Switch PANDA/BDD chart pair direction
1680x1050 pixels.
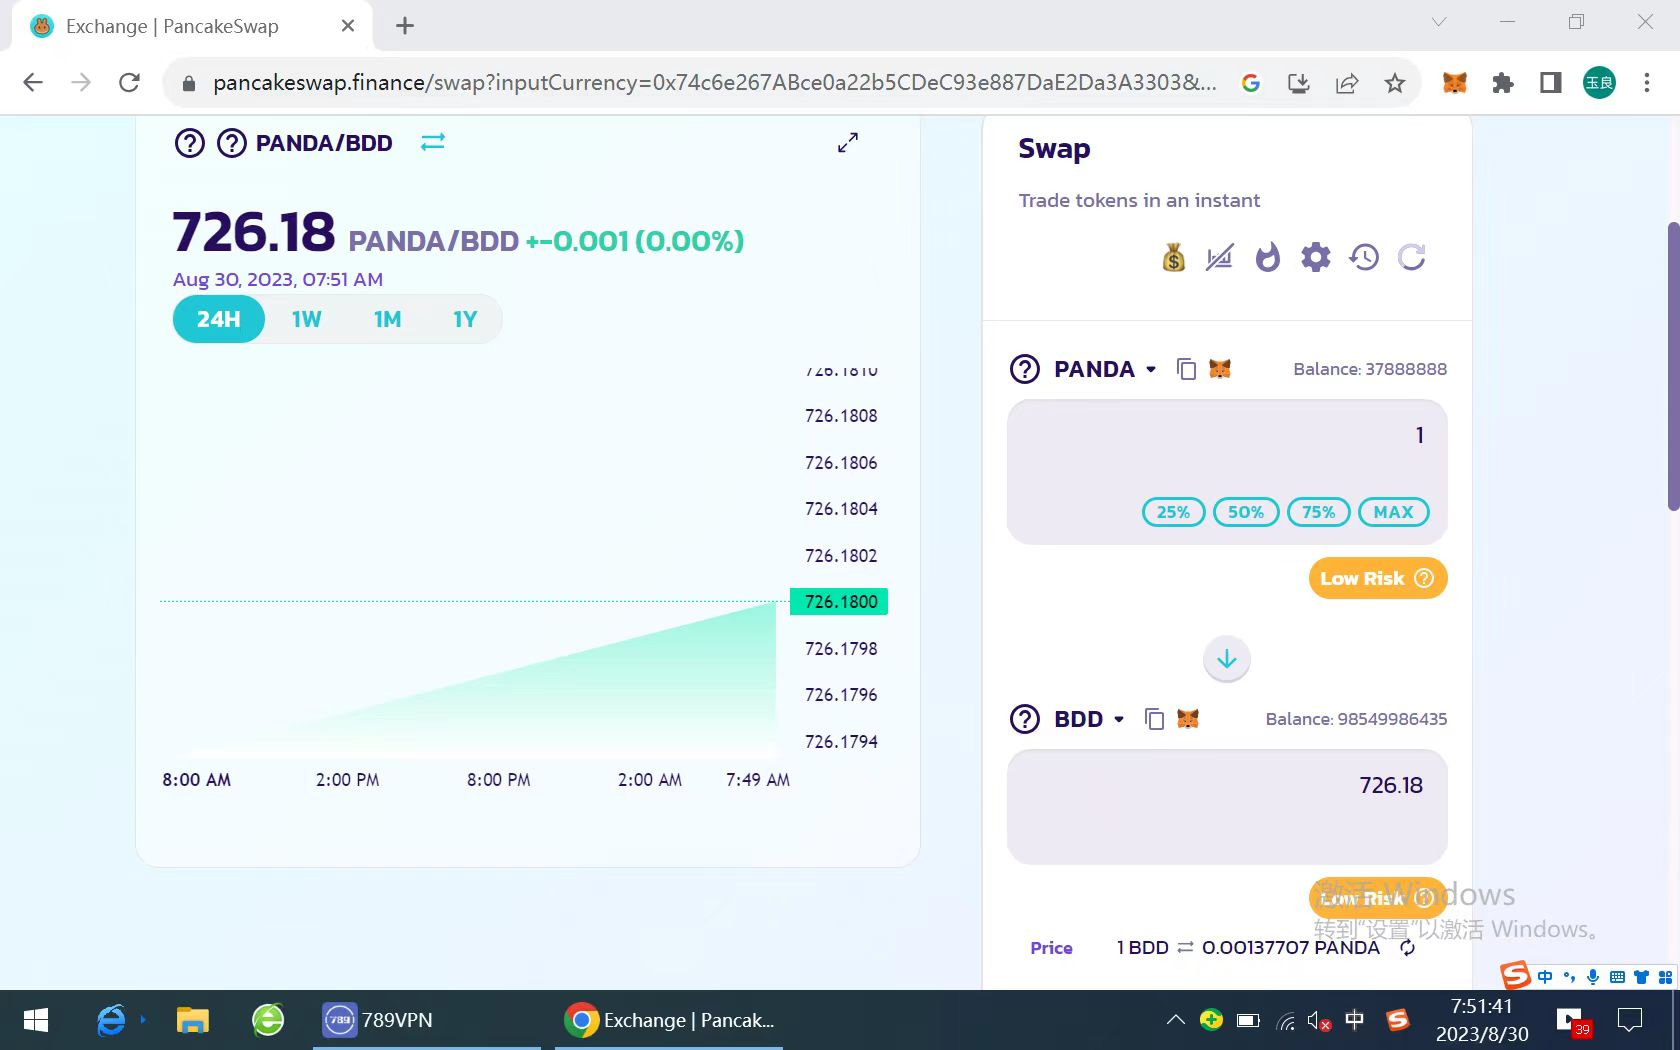[432, 143]
